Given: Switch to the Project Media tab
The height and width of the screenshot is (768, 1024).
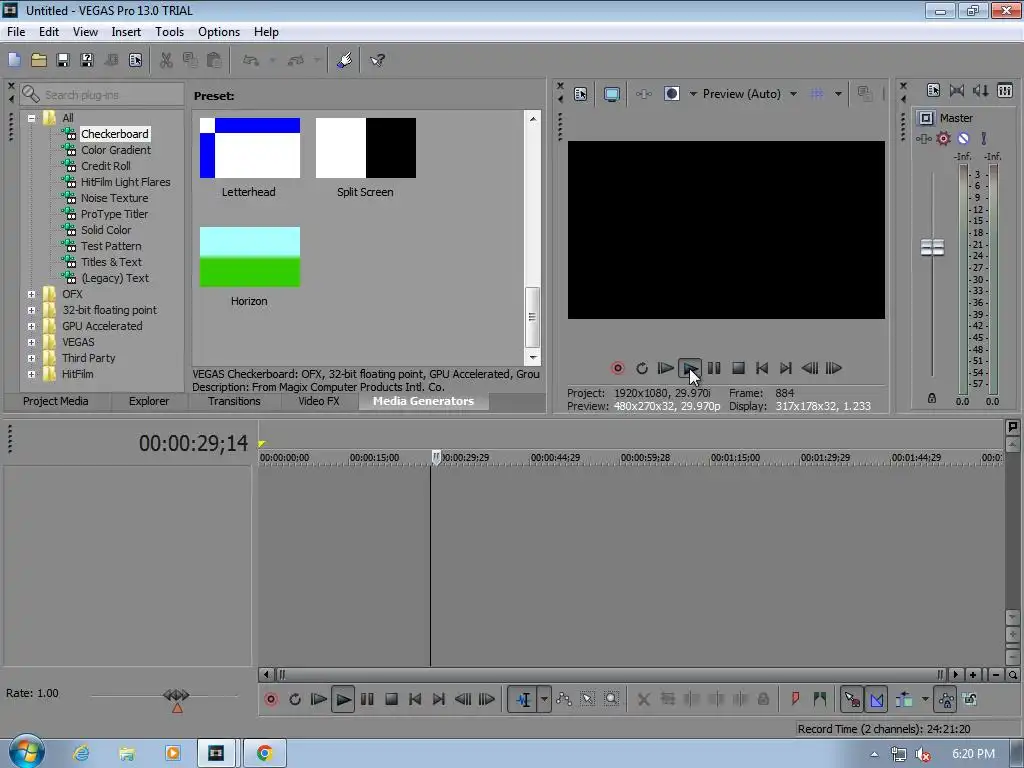Looking at the screenshot, I should pyautogui.click(x=56, y=401).
